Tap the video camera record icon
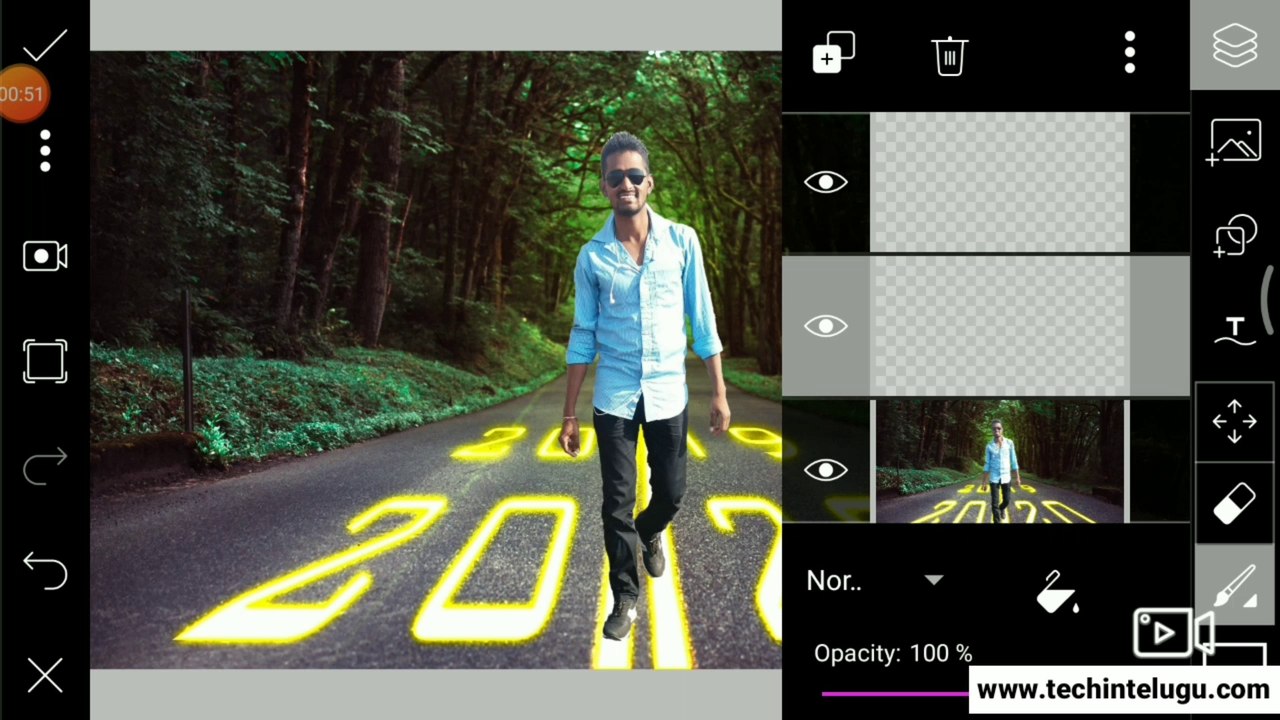The width and height of the screenshot is (1280, 720). [x=45, y=257]
